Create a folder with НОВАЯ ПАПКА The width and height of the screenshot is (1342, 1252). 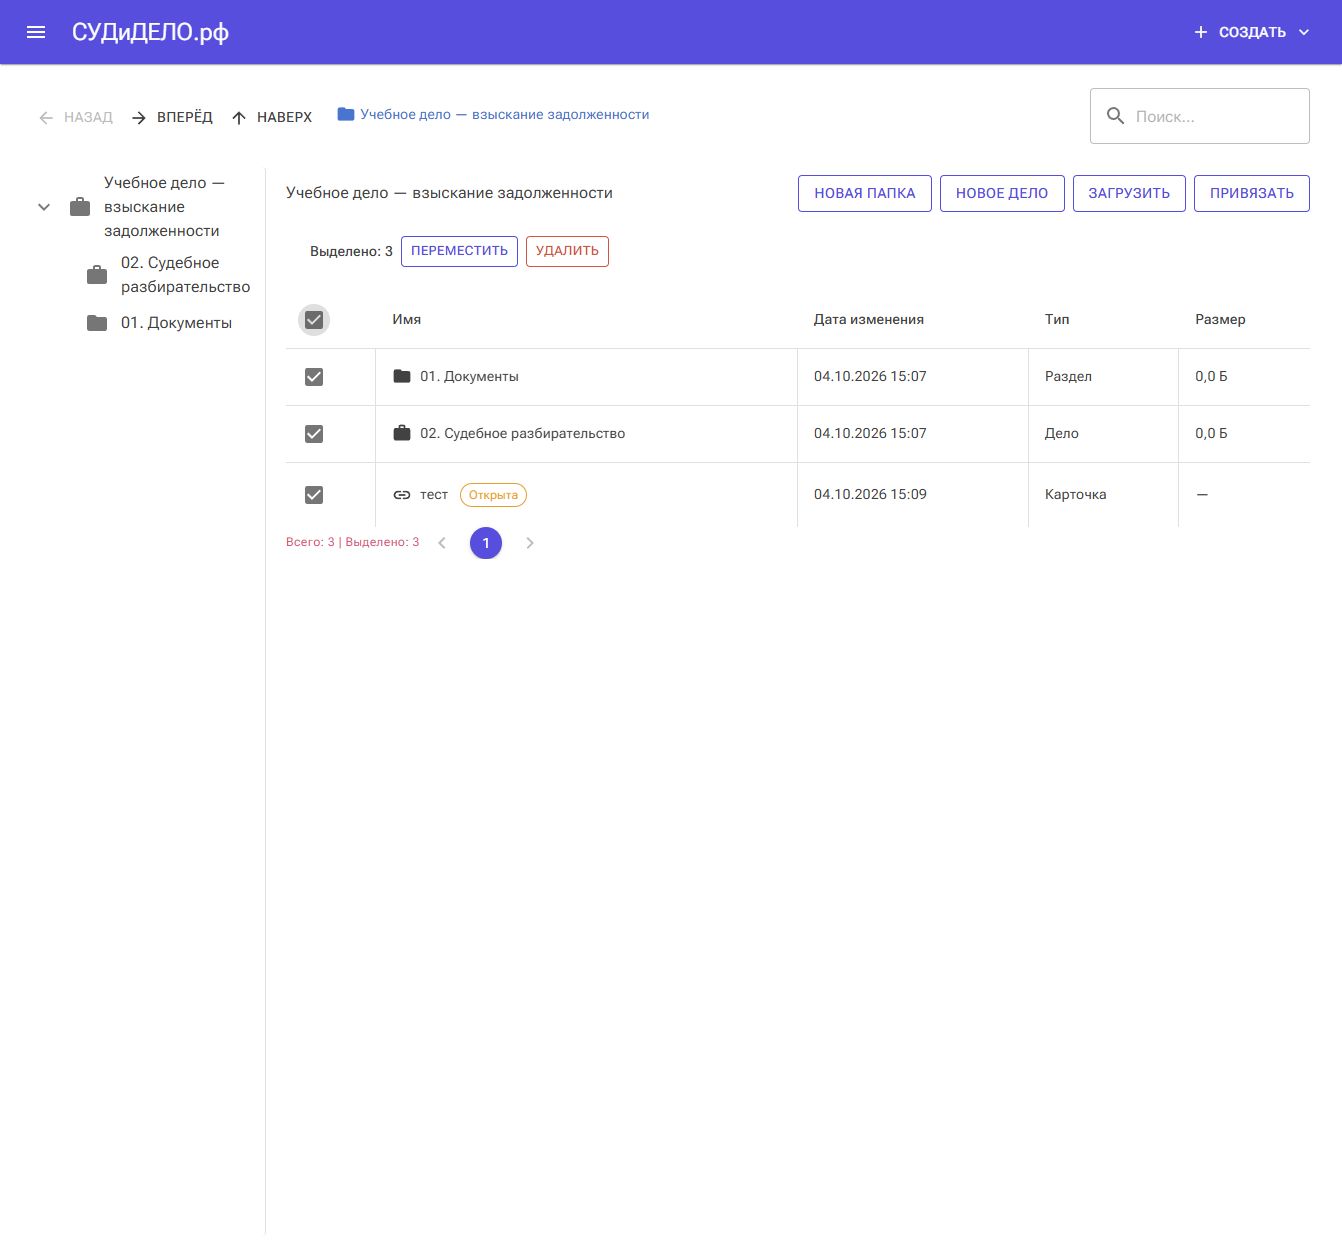[x=865, y=194]
